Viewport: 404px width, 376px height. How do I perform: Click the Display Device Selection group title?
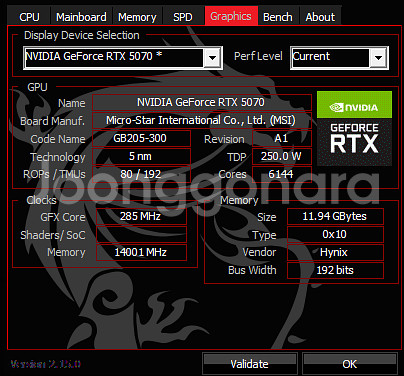coord(82,35)
